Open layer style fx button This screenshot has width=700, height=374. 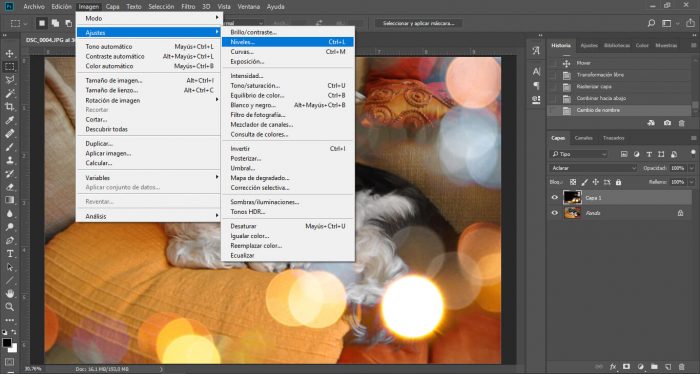[613, 367]
